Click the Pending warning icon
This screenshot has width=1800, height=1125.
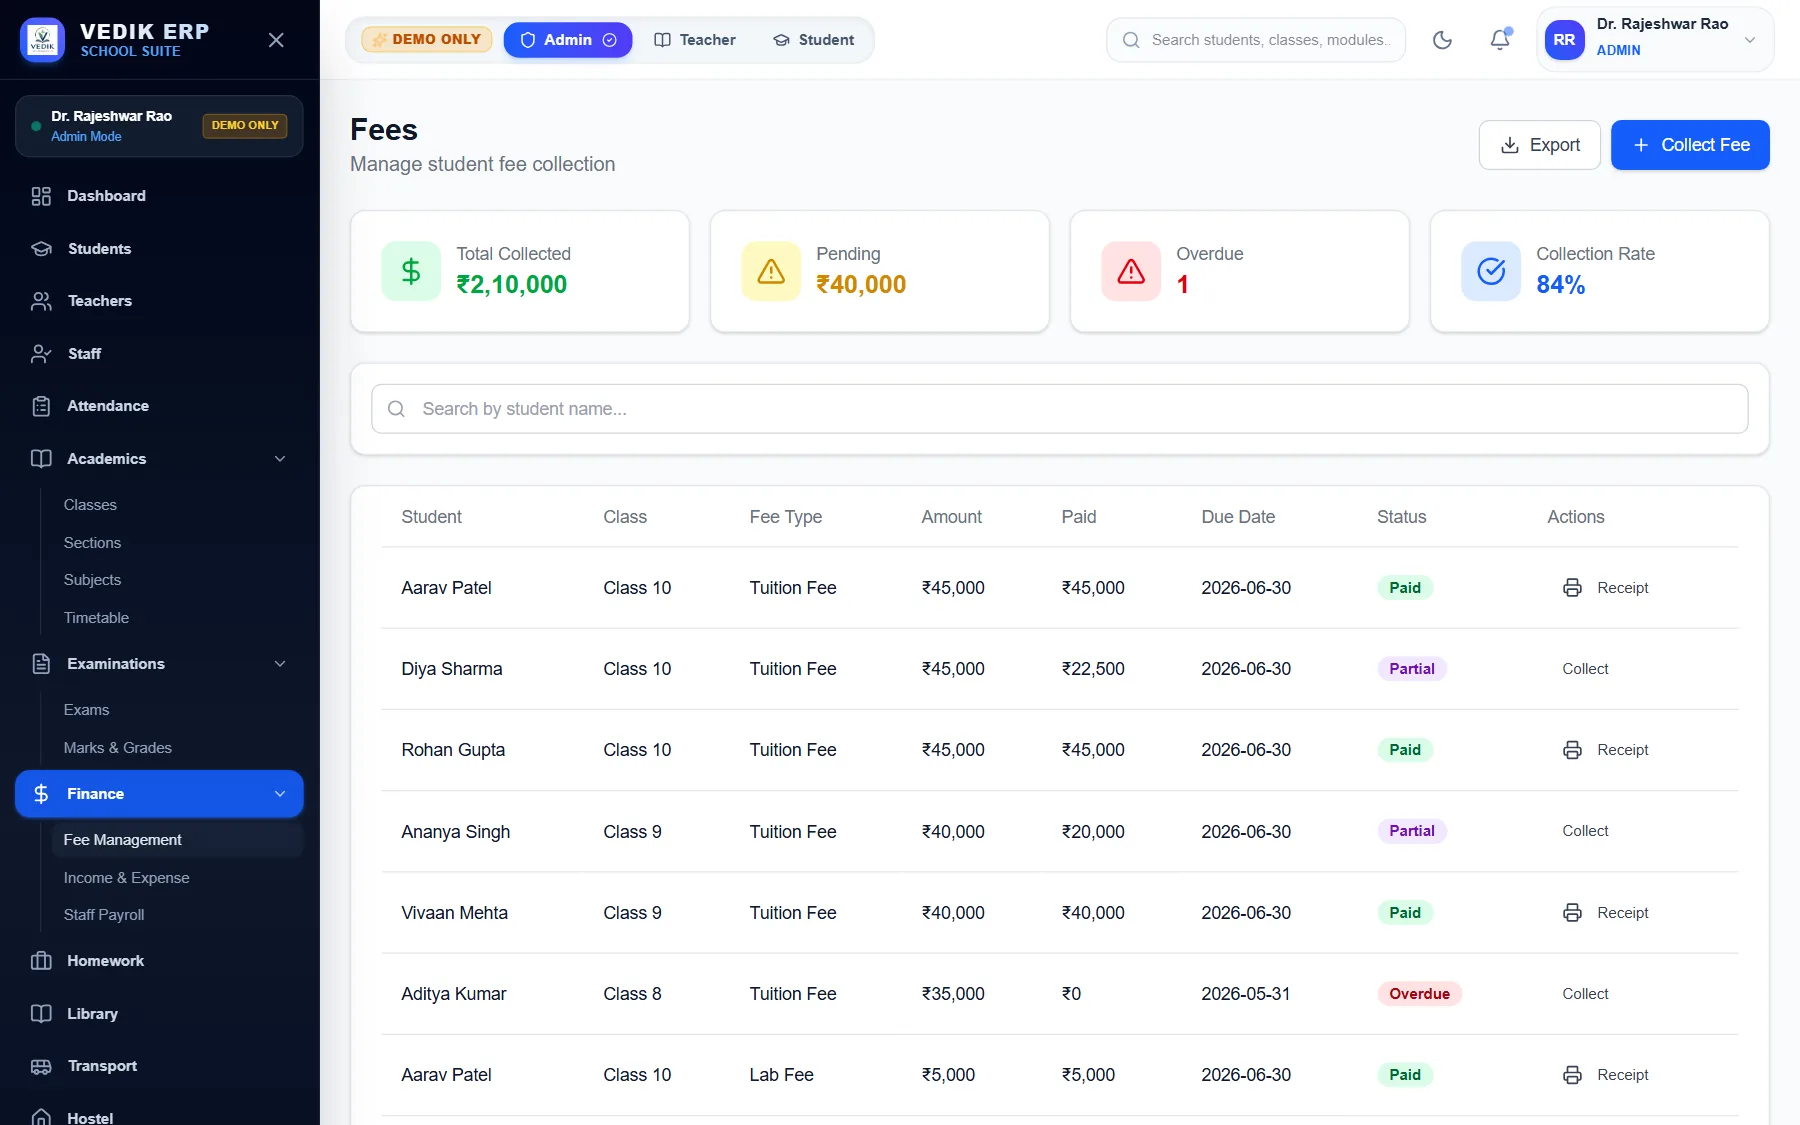[x=771, y=271]
